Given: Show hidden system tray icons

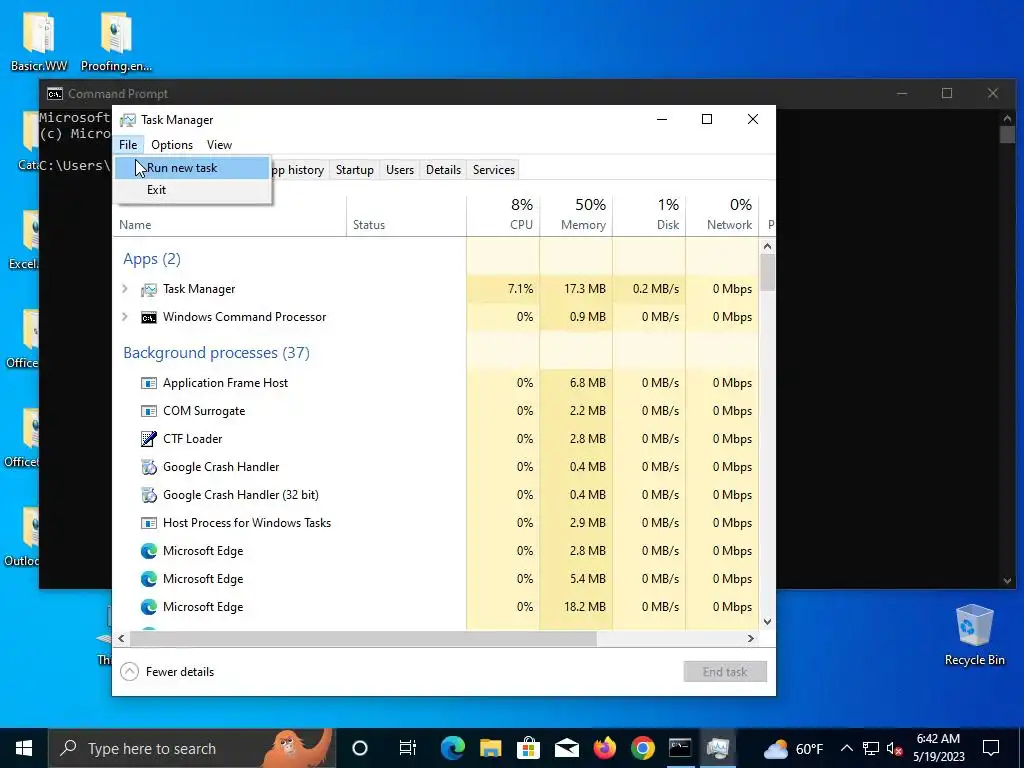Looking at the screenshot, I should click(x=846, y=748).
